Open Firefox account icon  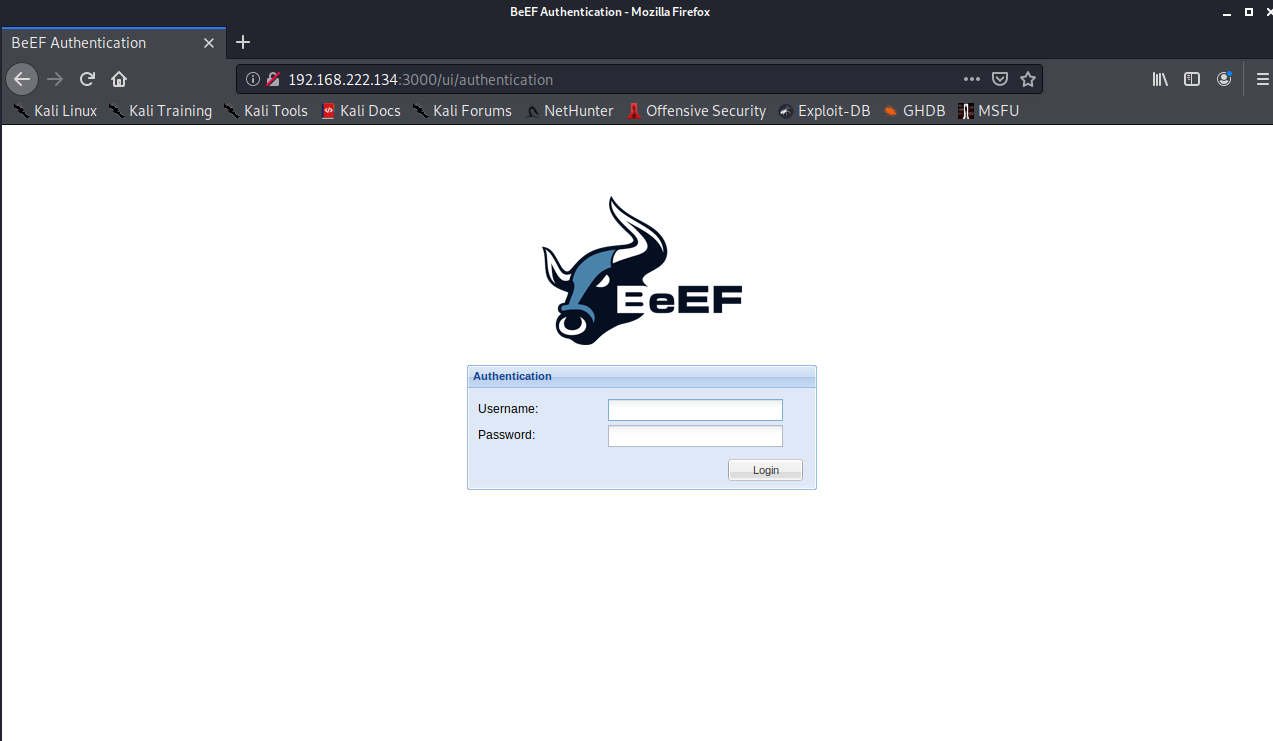pos(1224,79)
